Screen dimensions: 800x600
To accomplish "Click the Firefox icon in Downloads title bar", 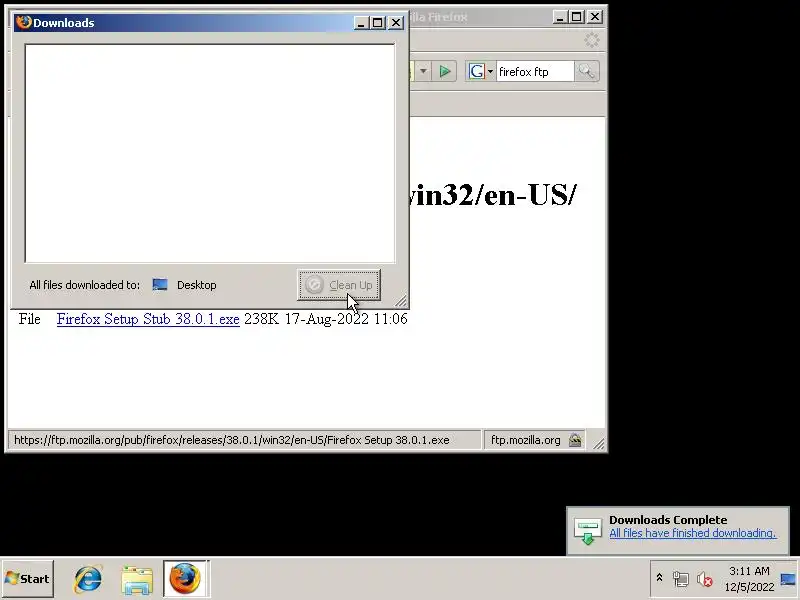I will point(23,22).
